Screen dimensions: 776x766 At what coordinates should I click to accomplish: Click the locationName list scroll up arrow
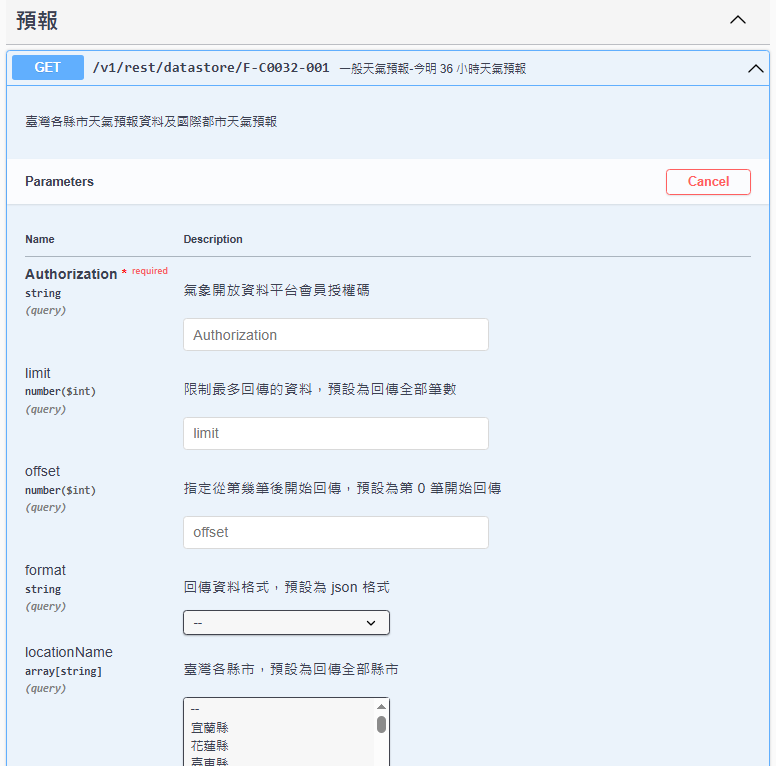click(x=381, y=707)
